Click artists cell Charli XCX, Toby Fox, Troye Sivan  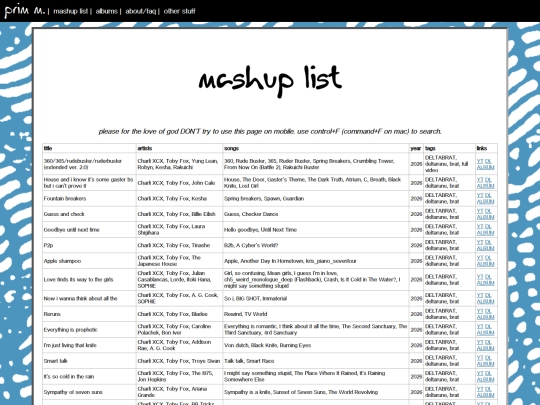[x=179, y=361]
